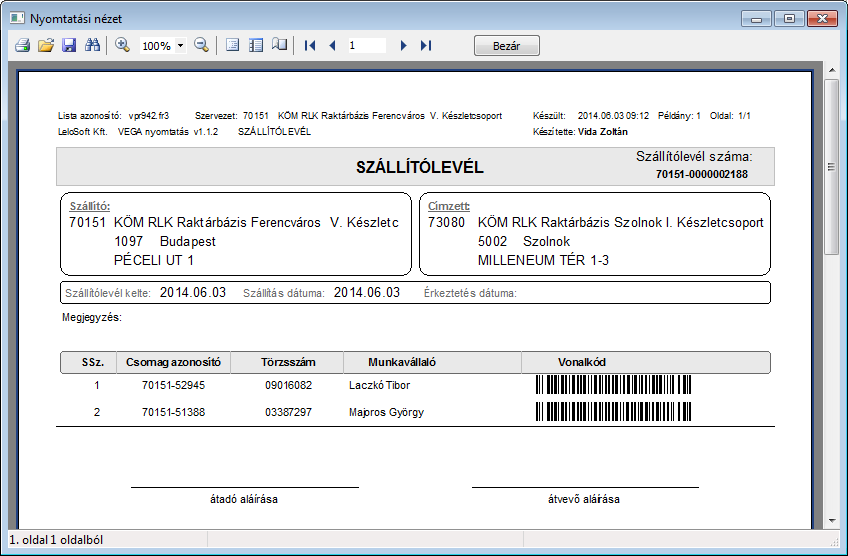Viewport: 848px width, 556px height.
Task: Jump to the last page
Action: point(426,46)
